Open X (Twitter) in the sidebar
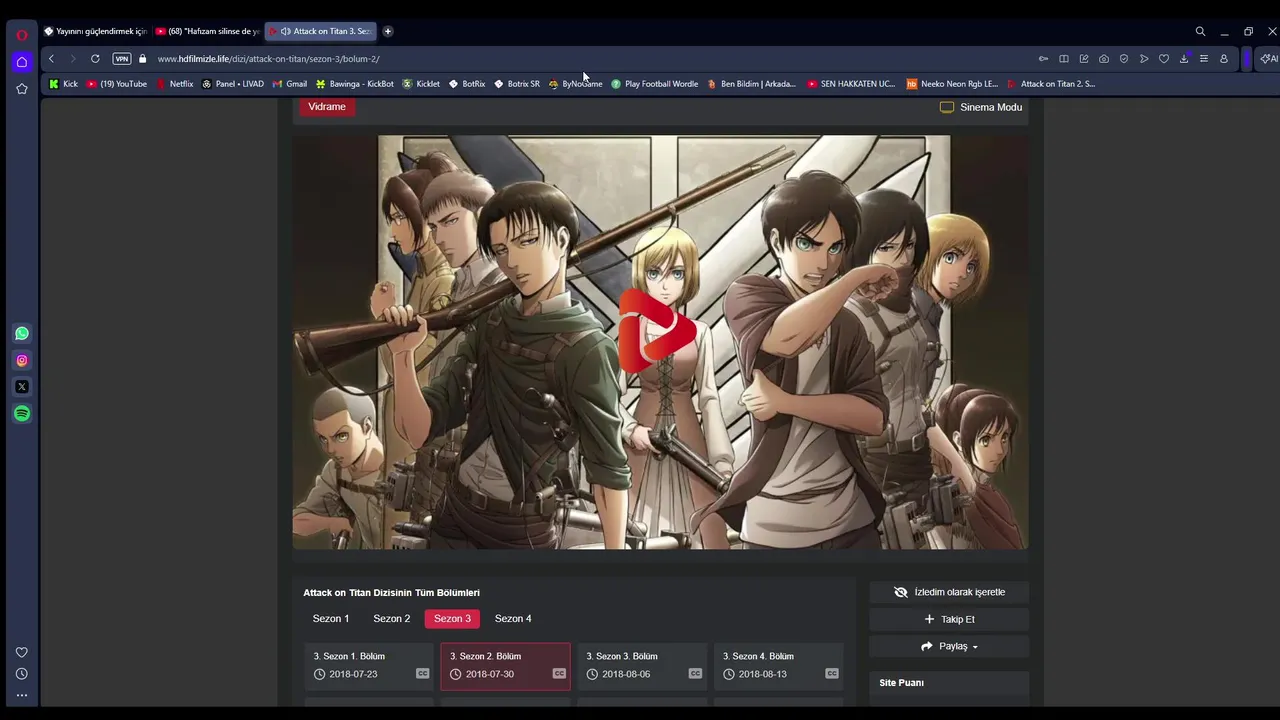Viewport: 1280px width, 720px height. pos(22,387)
